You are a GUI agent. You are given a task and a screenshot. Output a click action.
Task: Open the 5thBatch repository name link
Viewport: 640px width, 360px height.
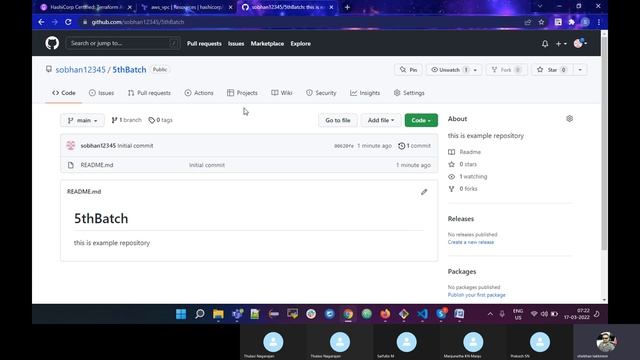129,70
